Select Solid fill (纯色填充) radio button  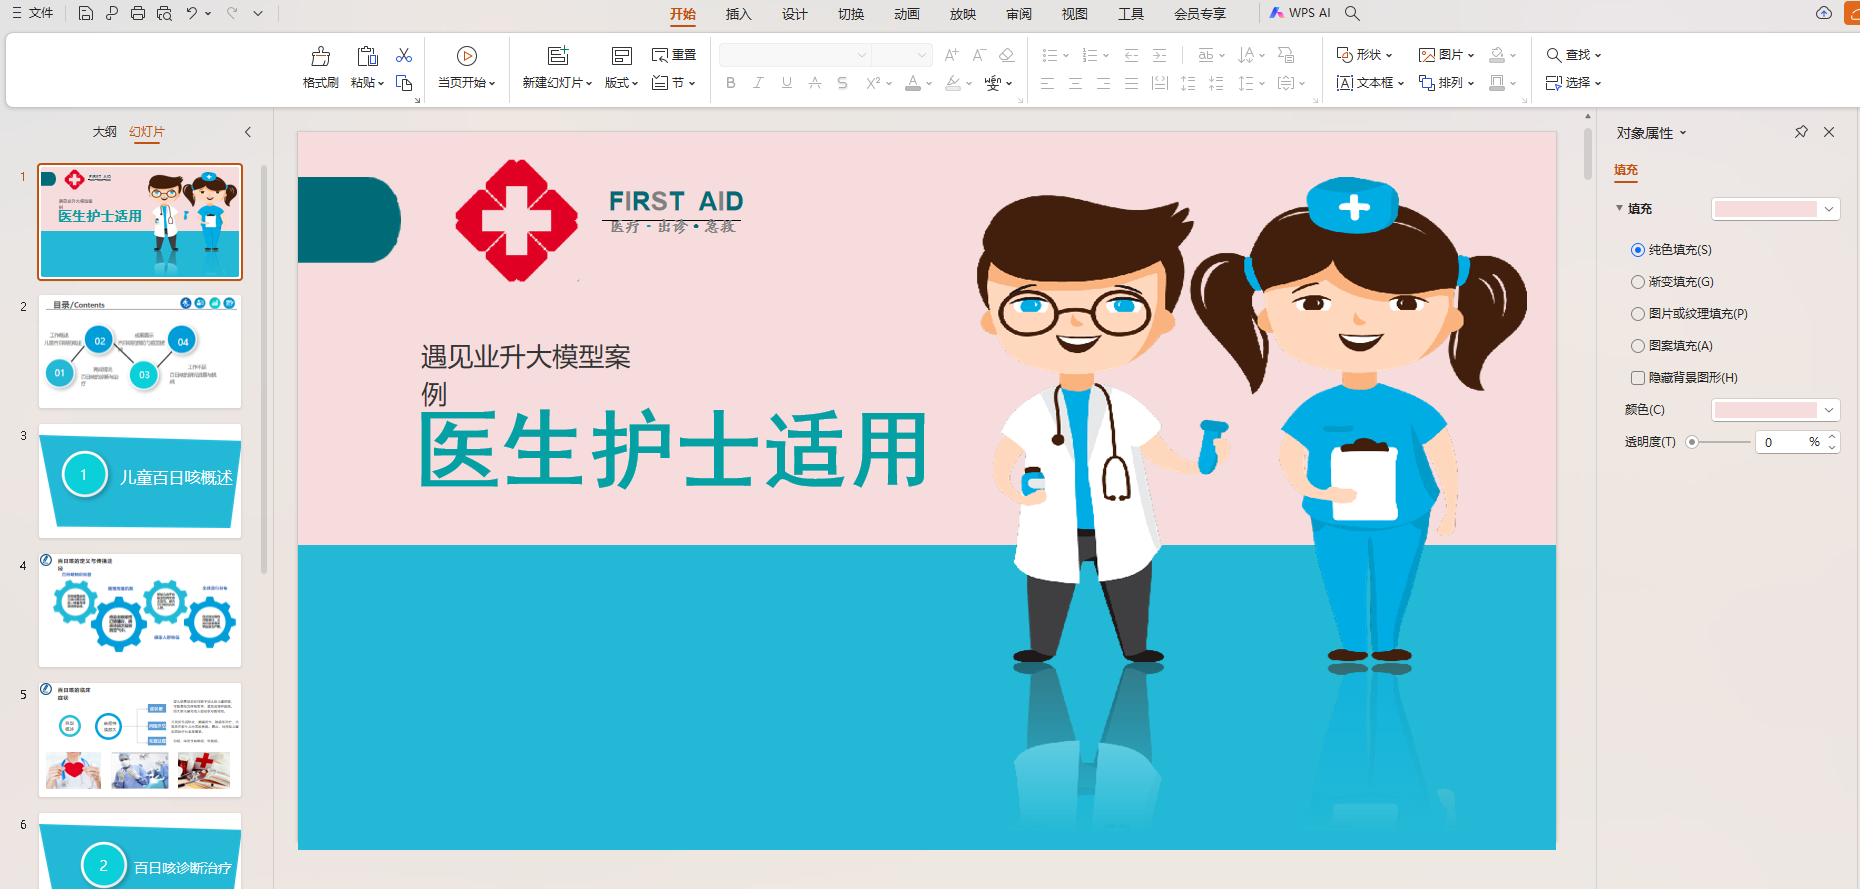(1638, 250)
